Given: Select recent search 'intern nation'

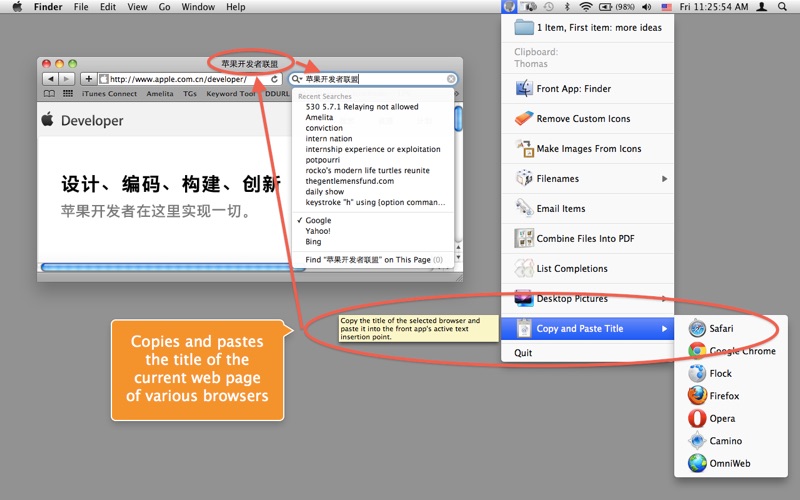Looking at the screenshot, I should tap(329, 139).
